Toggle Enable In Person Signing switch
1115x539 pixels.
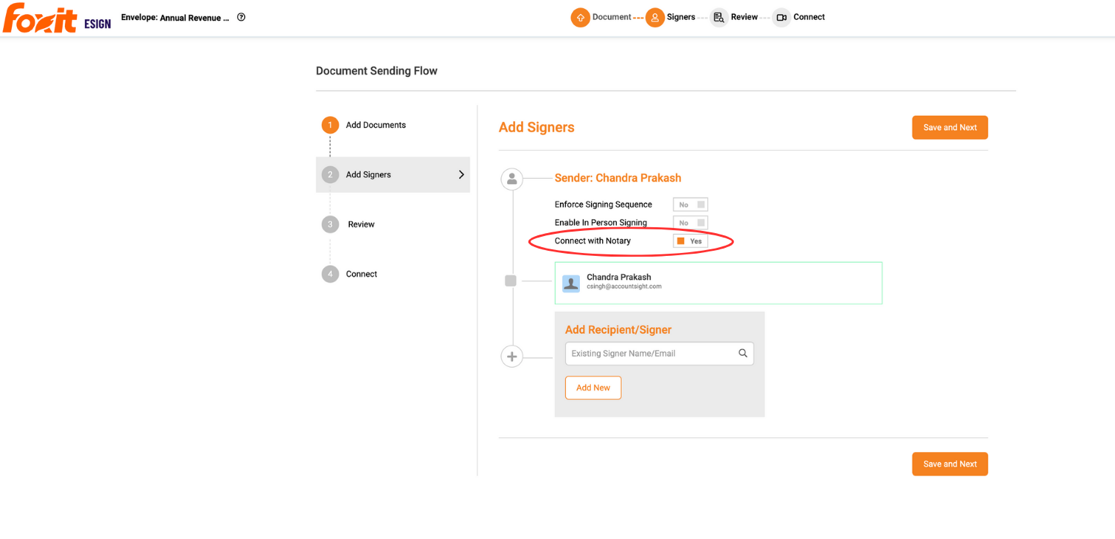(x=690, y=223)
